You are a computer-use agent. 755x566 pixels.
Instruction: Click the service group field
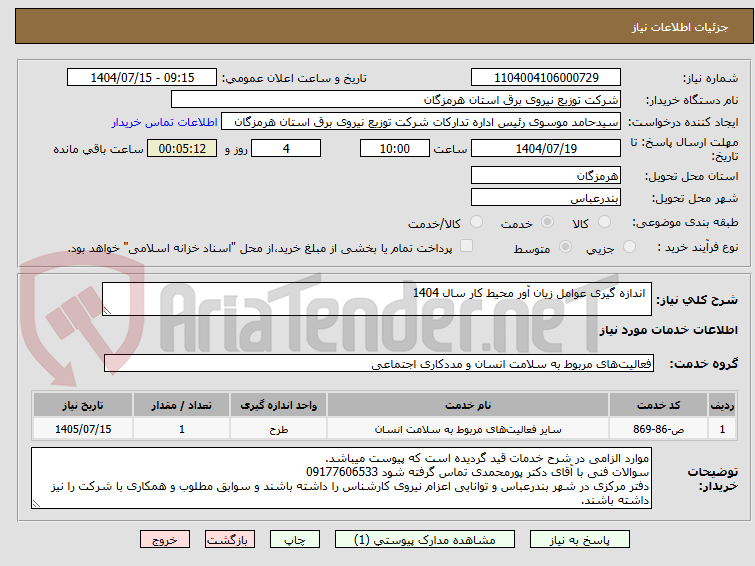(378, 364)
